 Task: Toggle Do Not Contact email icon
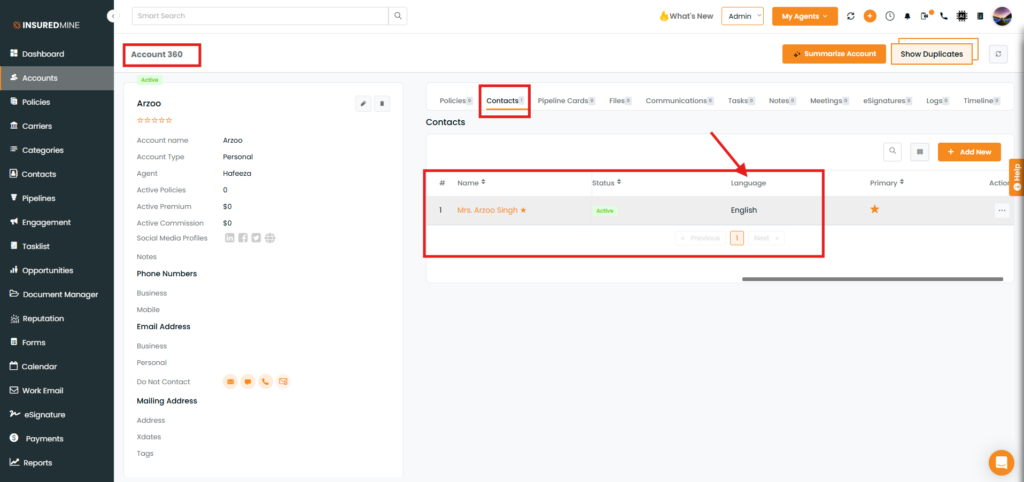230,381
